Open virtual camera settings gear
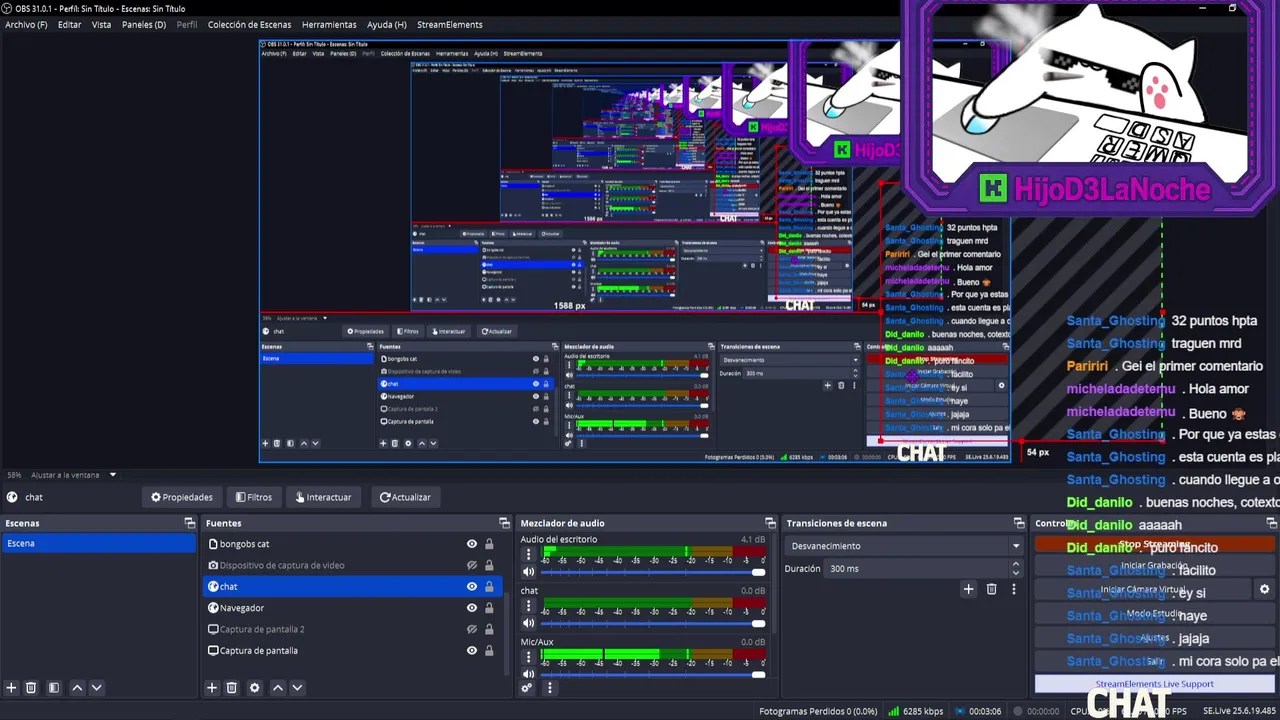Image resolution: width=1280 pixels, height=720 pixels. (x=1264, y=590)
